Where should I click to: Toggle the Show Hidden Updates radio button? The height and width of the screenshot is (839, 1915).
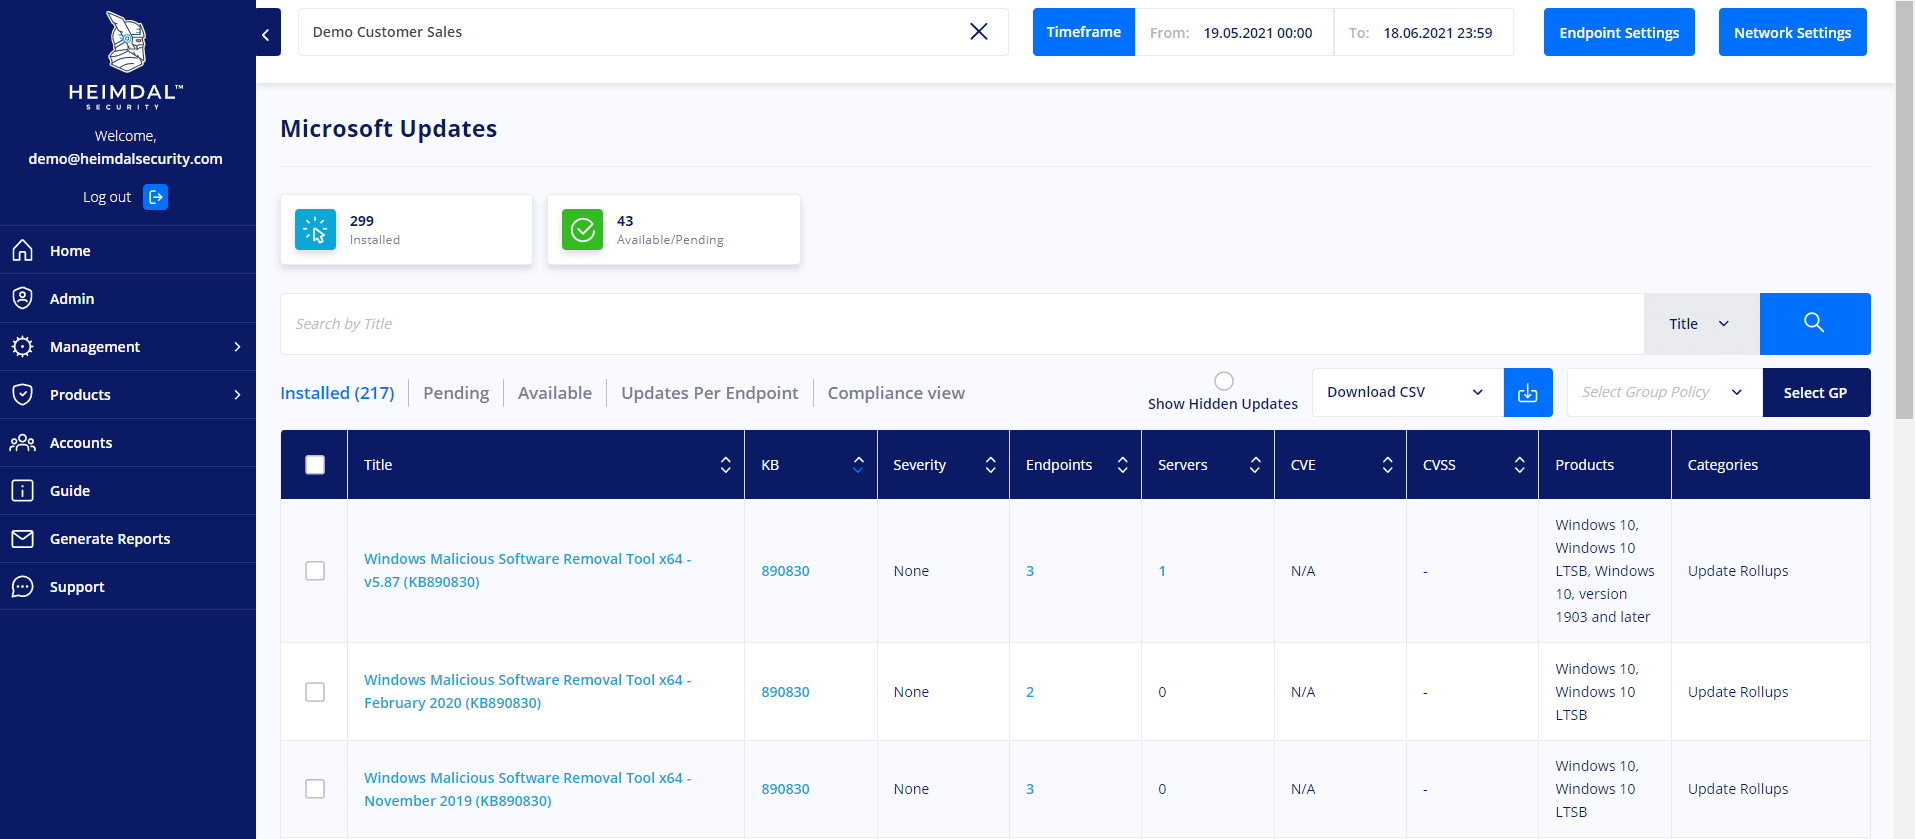point(1224,381)
